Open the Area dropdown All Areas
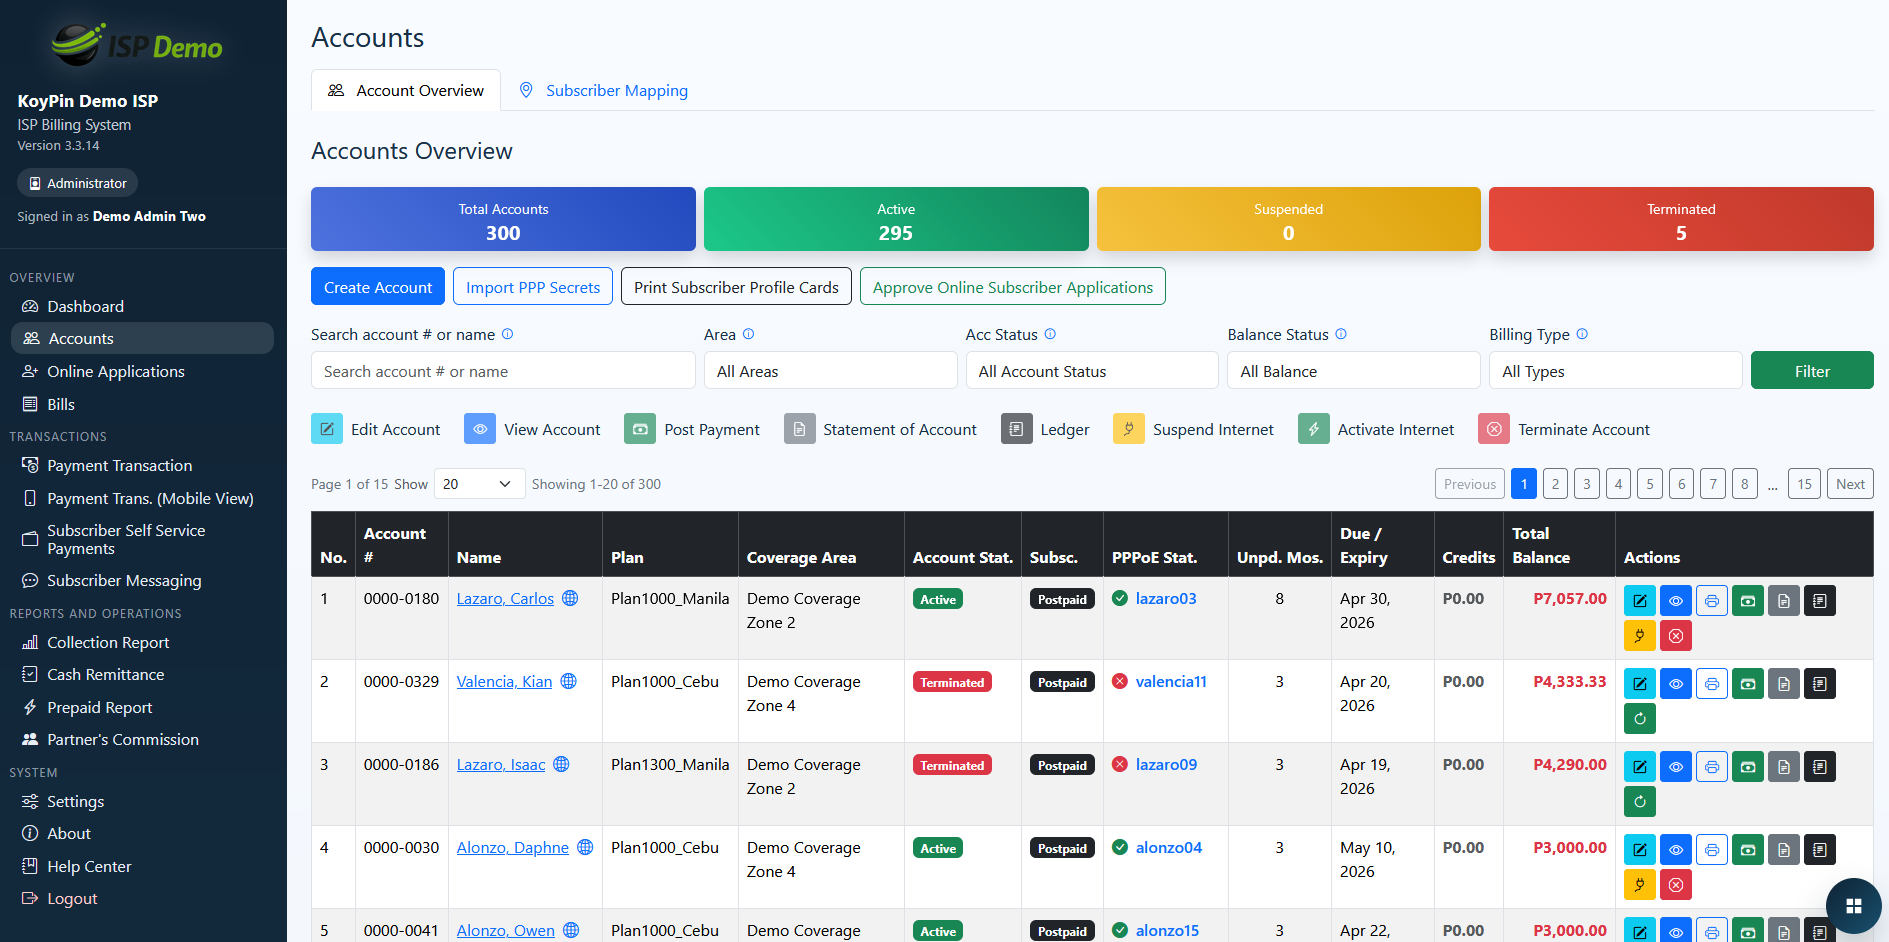 click(x=830, y=371)
